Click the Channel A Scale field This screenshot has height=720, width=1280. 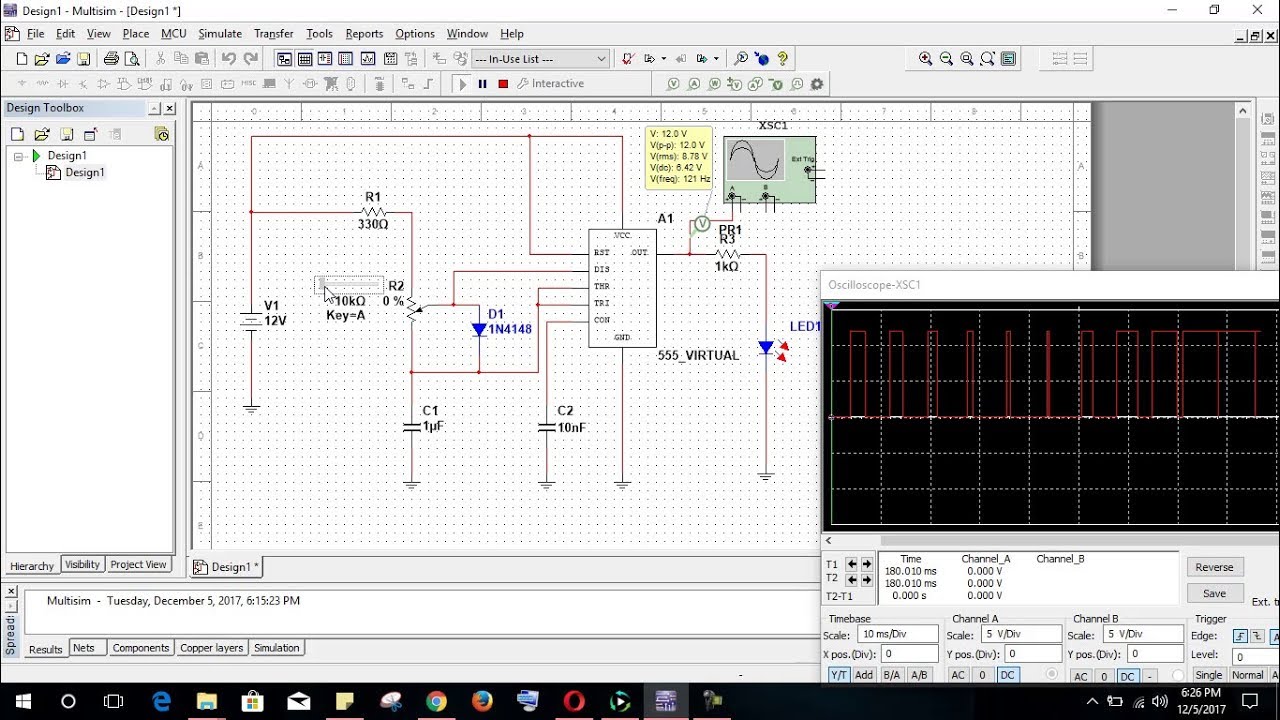pyautogui.click(x=1021, y=635)
